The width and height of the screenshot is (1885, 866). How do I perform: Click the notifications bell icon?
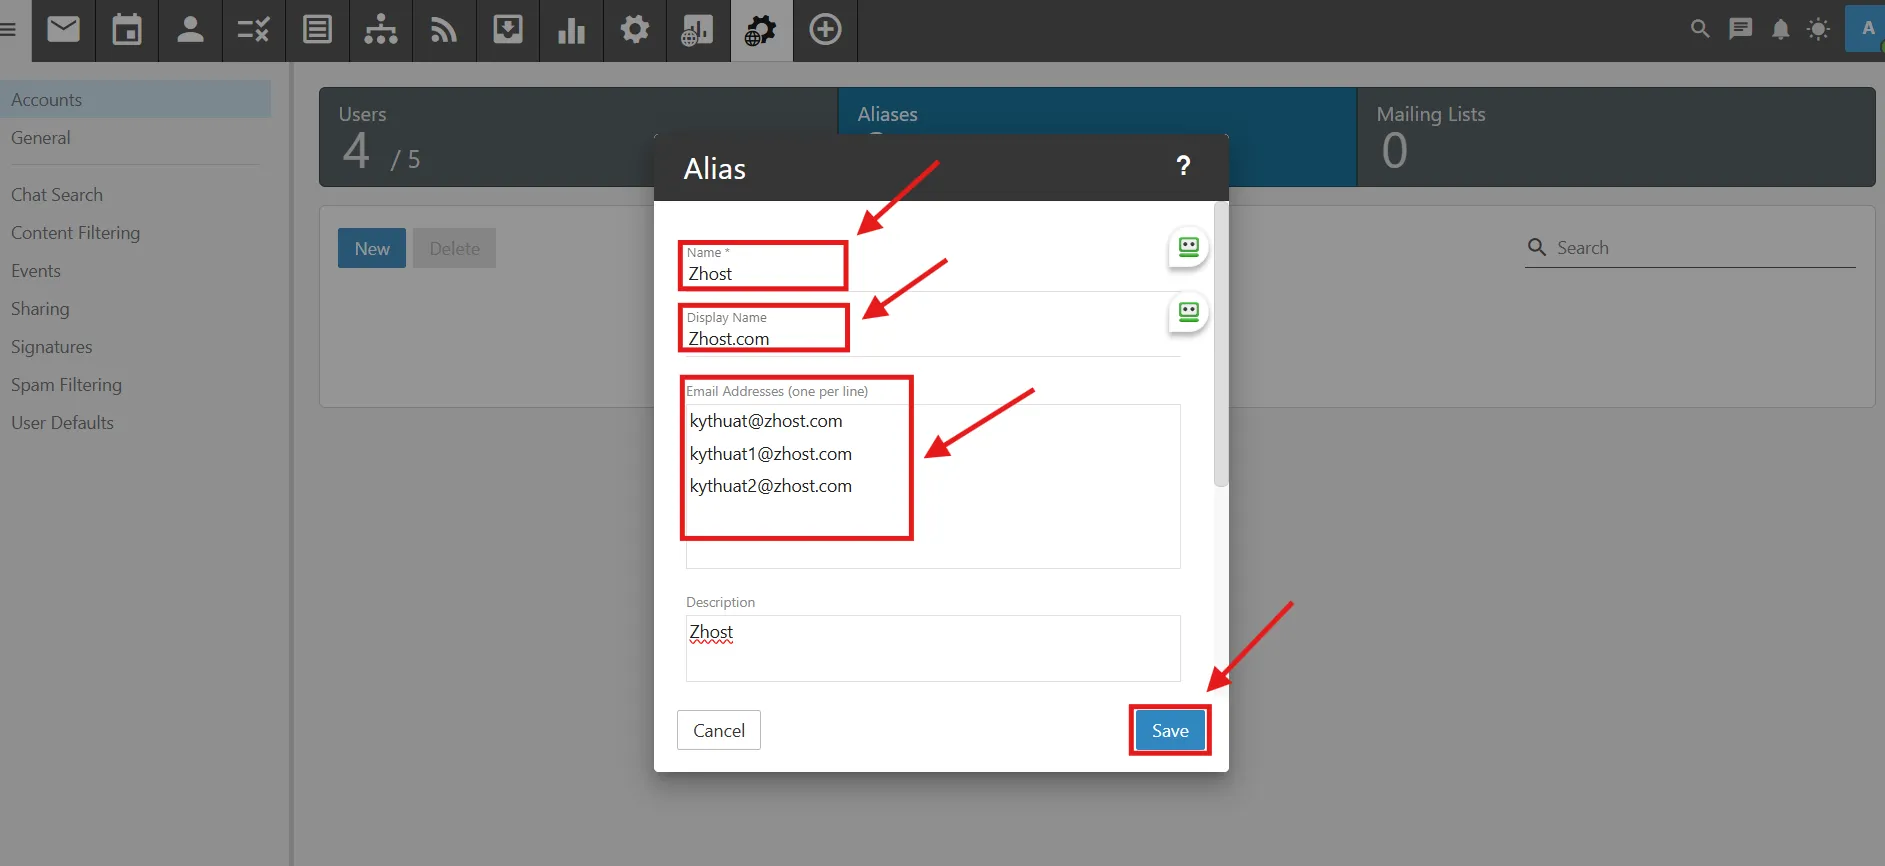click(x=1780, y=30)
